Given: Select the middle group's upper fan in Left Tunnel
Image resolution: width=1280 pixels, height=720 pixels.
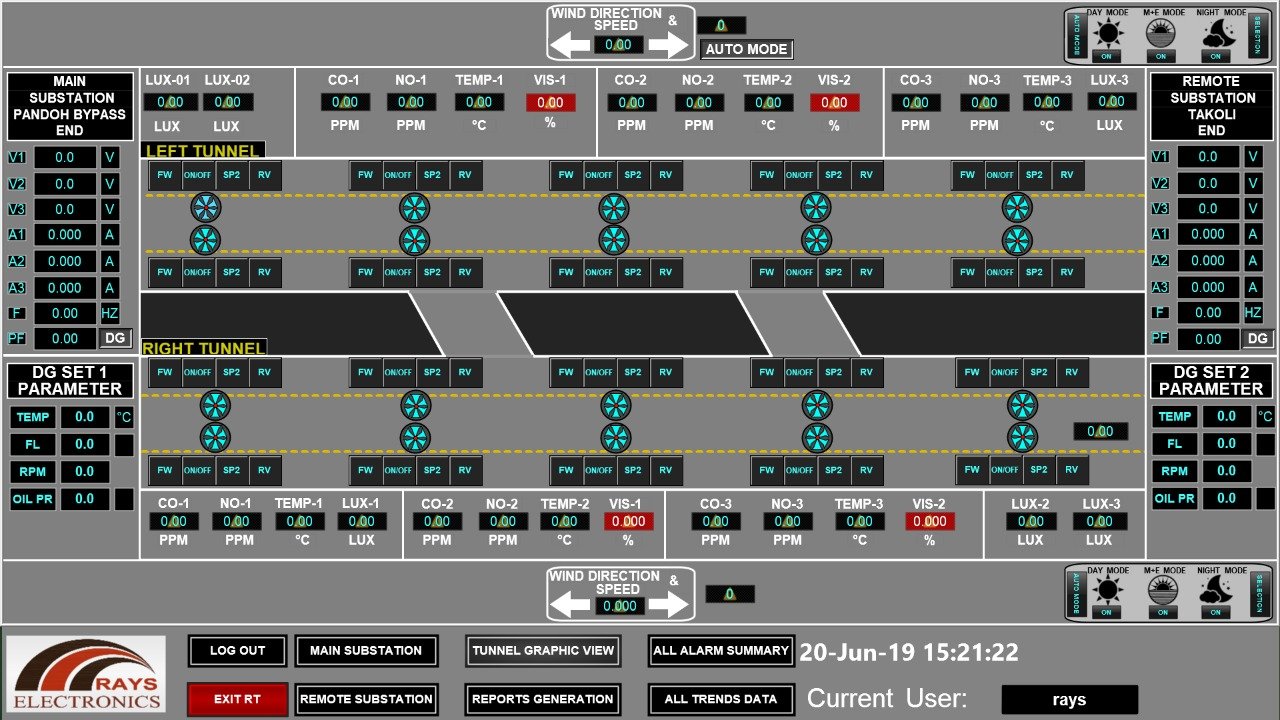Looking at the screenshot, I should pos(614,208).
